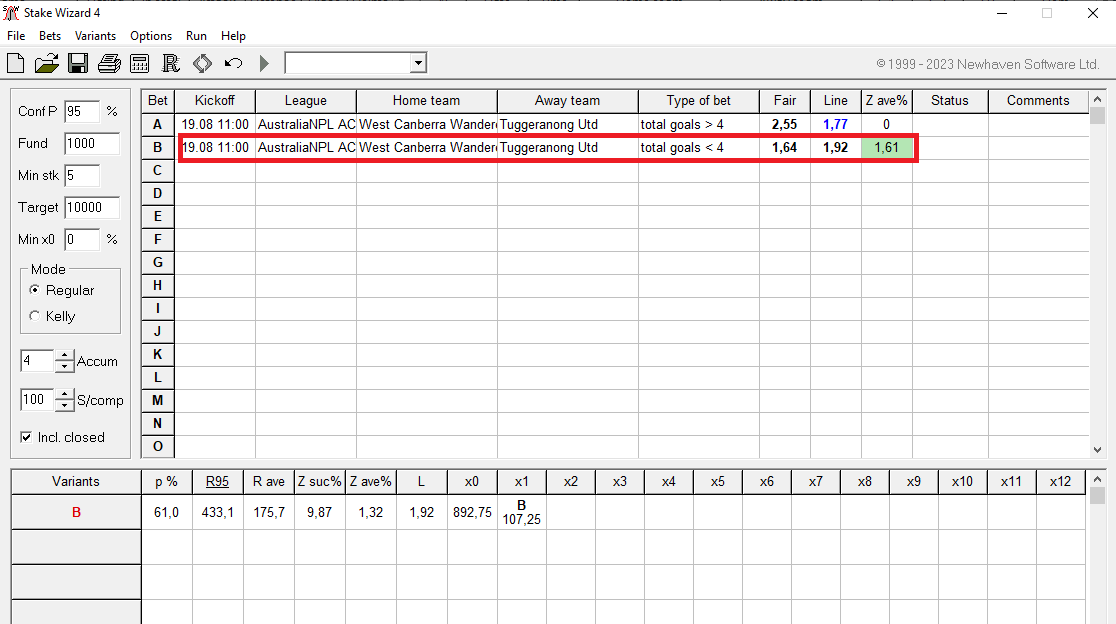1116x624 pixels.
Task: Click the Min stk input field
Action: 82,175
